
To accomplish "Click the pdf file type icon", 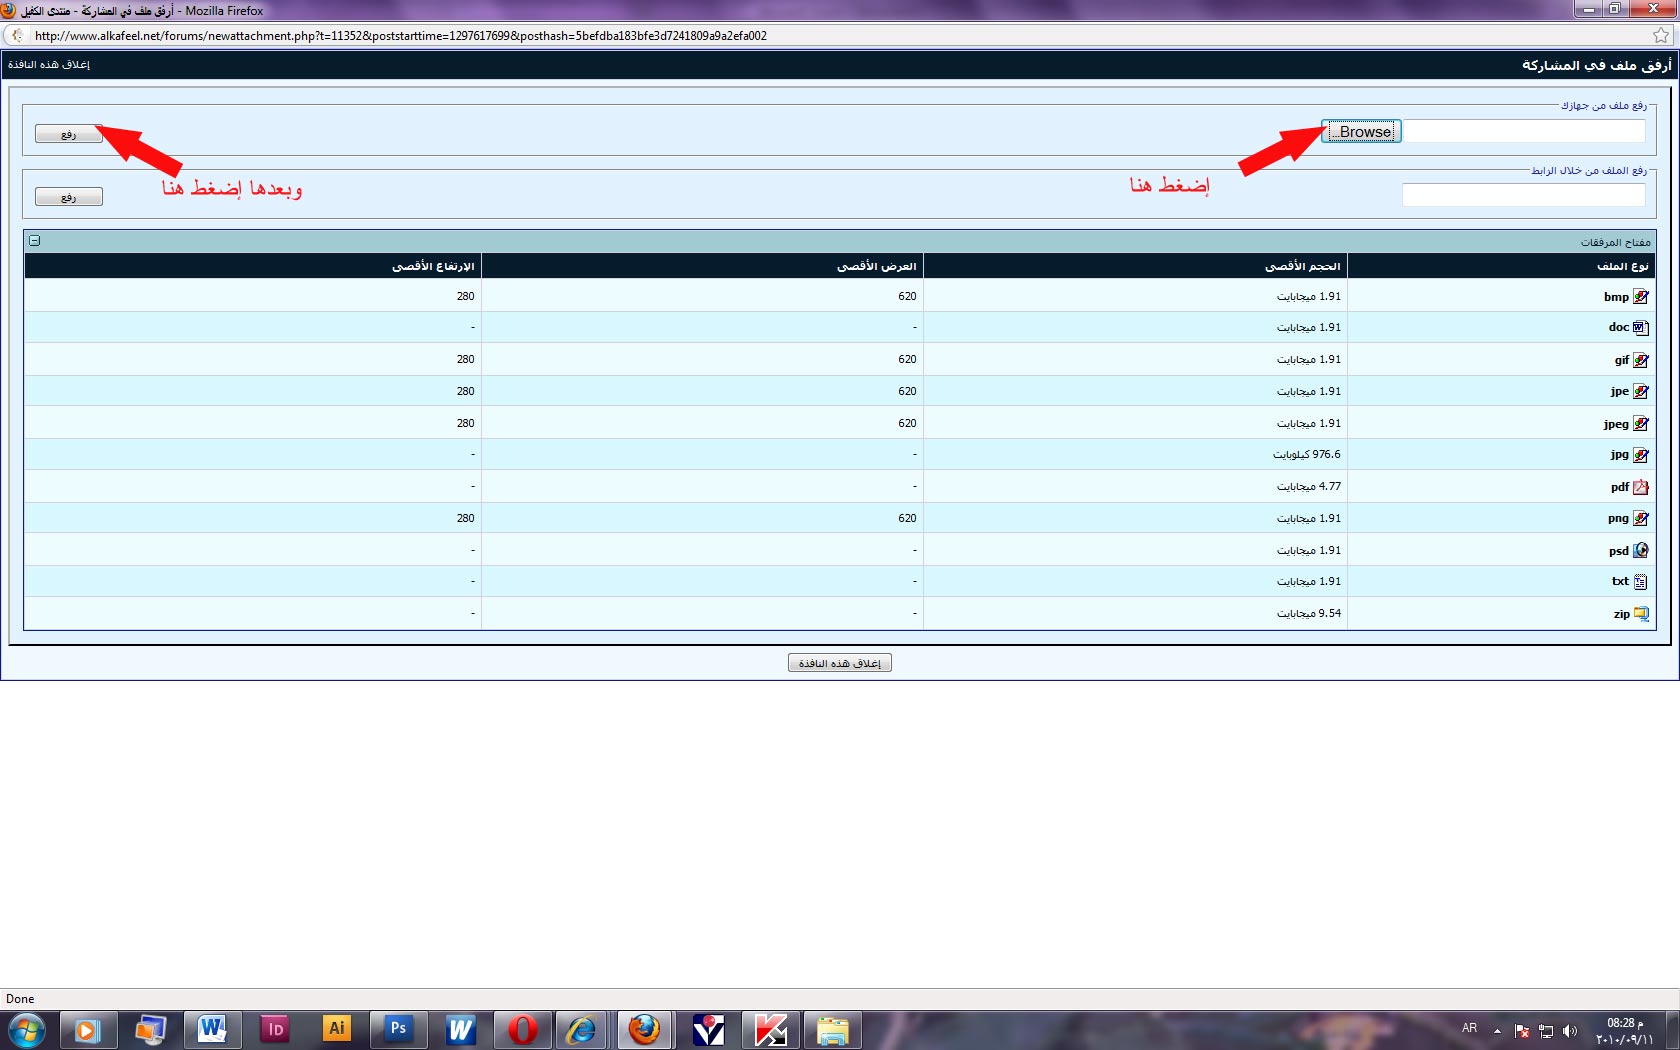I will pyautogui.click(x=1641, y=487).
